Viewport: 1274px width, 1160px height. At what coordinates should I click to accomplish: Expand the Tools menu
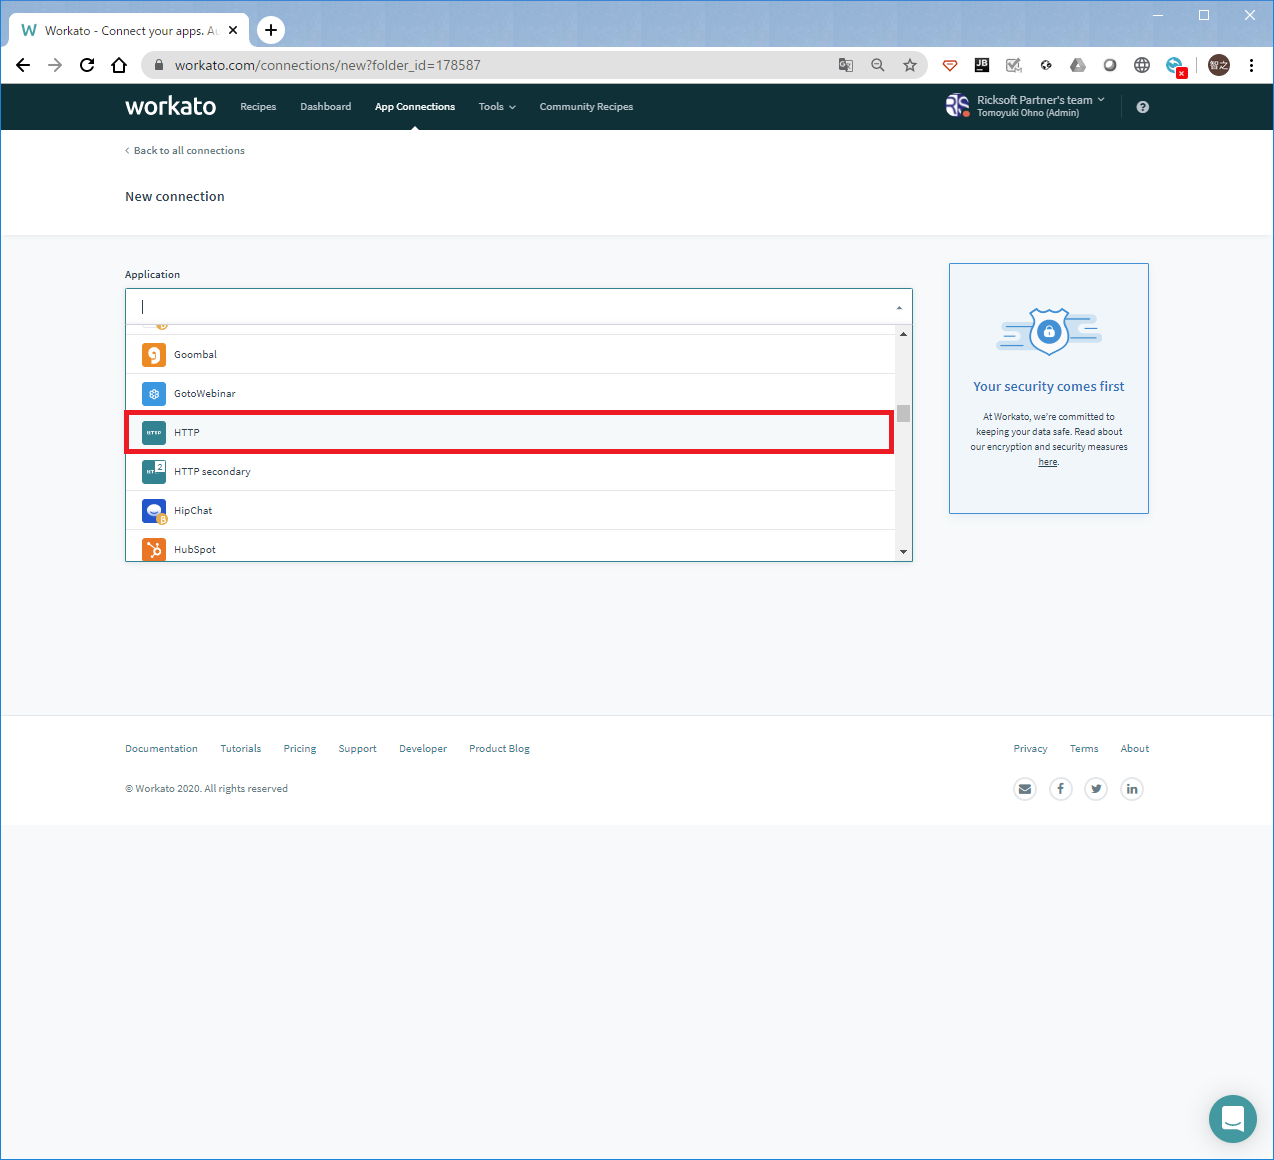[497, 107]
